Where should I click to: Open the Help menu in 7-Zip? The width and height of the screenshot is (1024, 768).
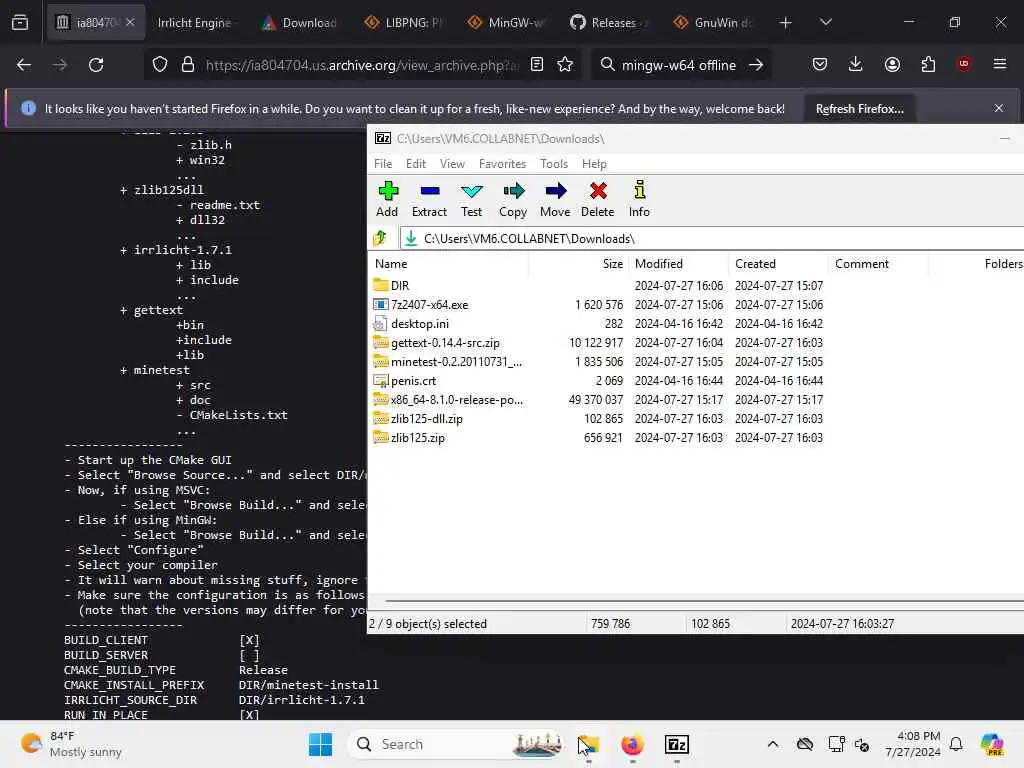click(594, 164)
